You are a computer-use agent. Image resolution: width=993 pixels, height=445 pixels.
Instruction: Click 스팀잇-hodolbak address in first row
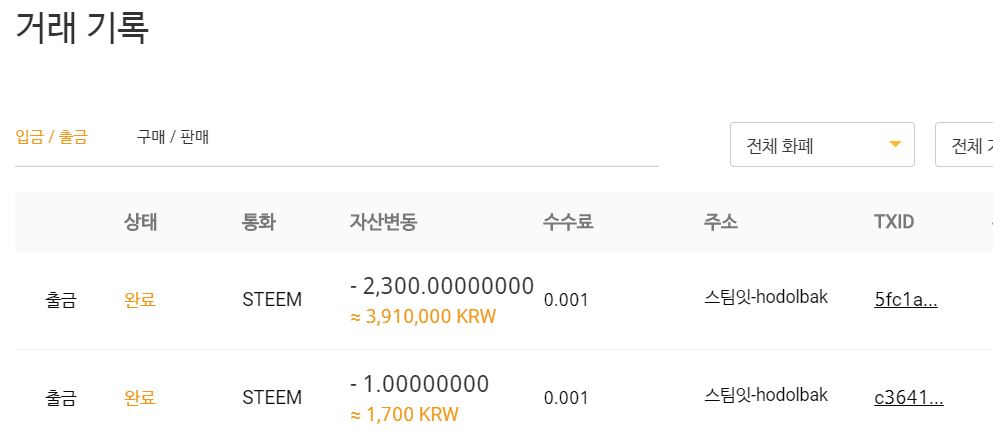click(x=766, y=297)
